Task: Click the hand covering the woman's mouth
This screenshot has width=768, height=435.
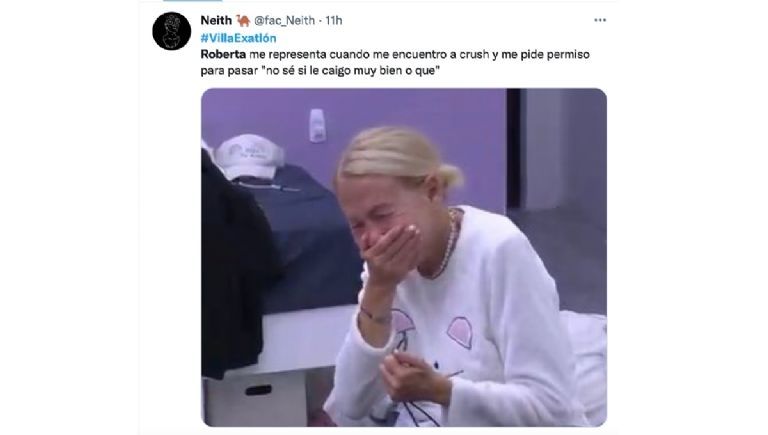Action: [390, 251]
